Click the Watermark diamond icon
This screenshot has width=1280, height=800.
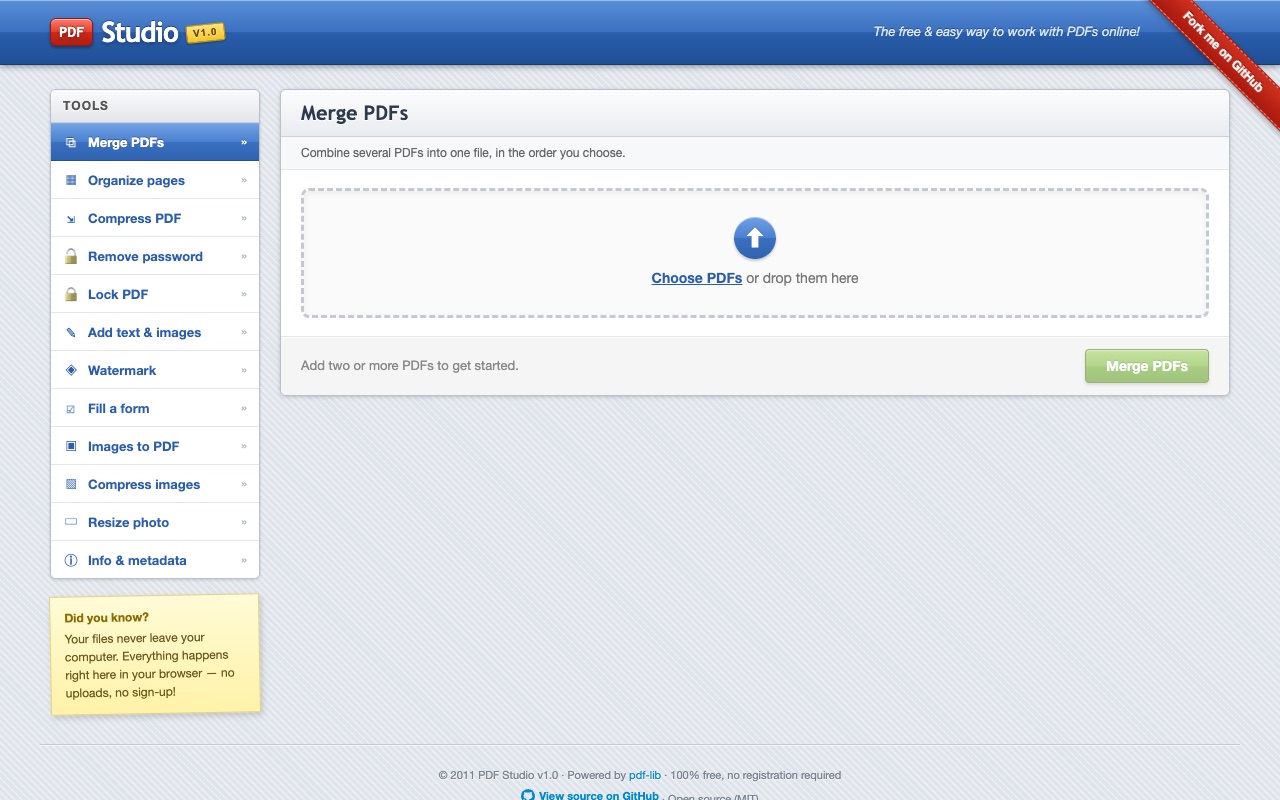71,371
